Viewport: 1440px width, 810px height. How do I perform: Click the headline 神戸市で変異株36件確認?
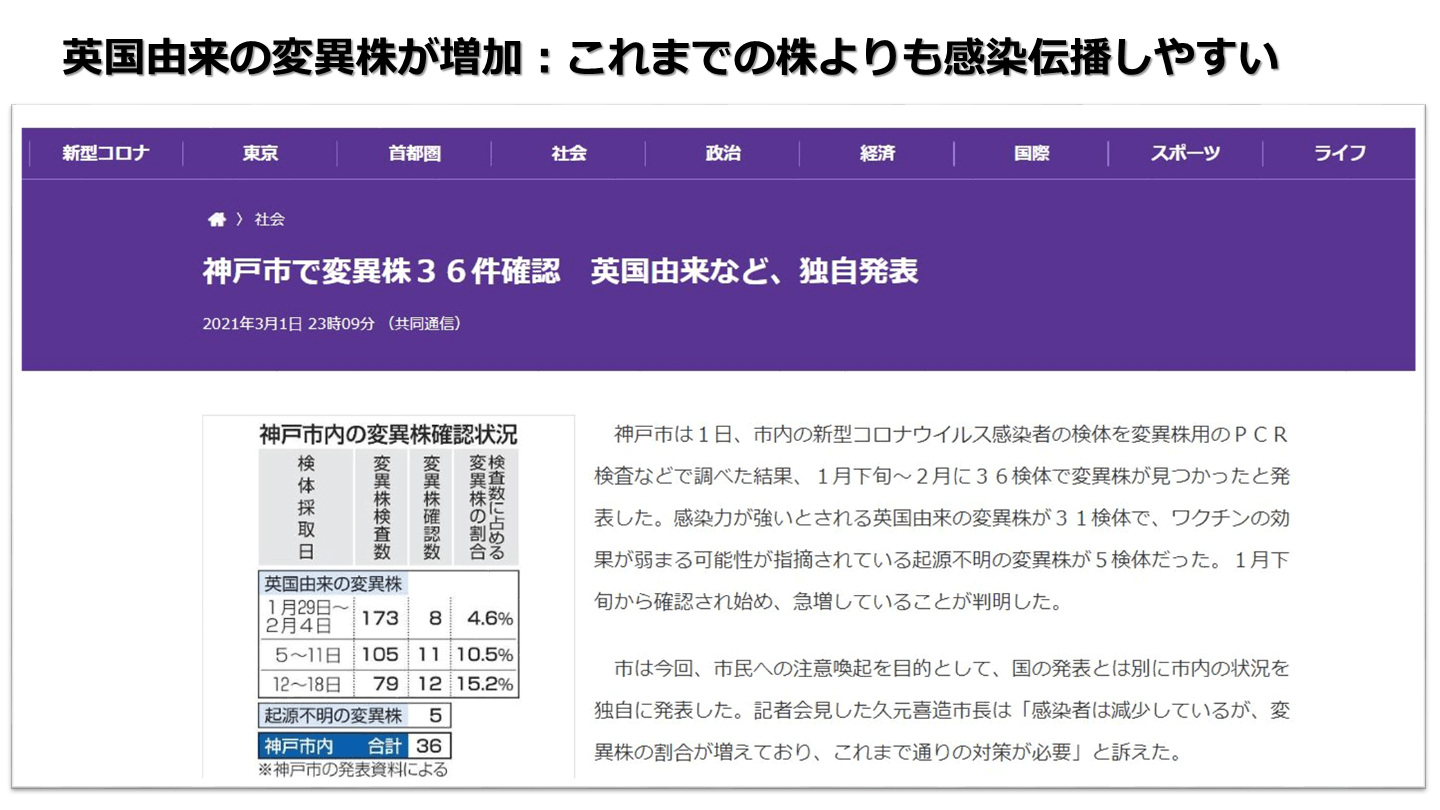coord(560,272)
